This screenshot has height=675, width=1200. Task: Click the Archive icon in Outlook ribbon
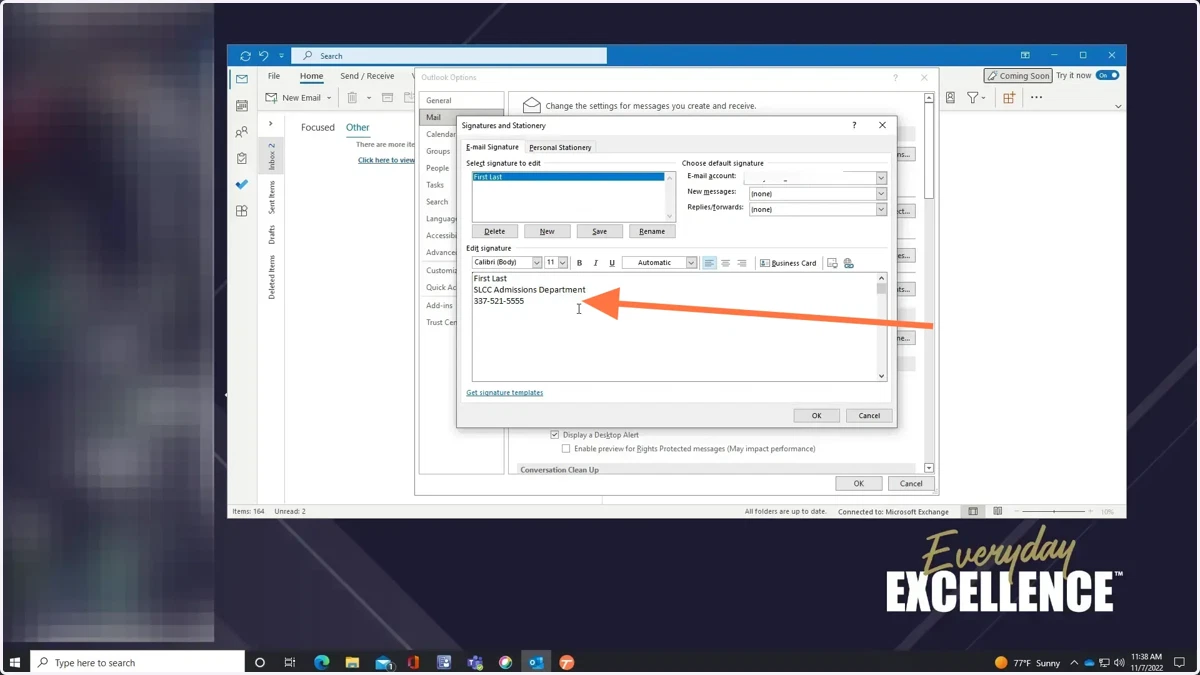coord(387,98)
